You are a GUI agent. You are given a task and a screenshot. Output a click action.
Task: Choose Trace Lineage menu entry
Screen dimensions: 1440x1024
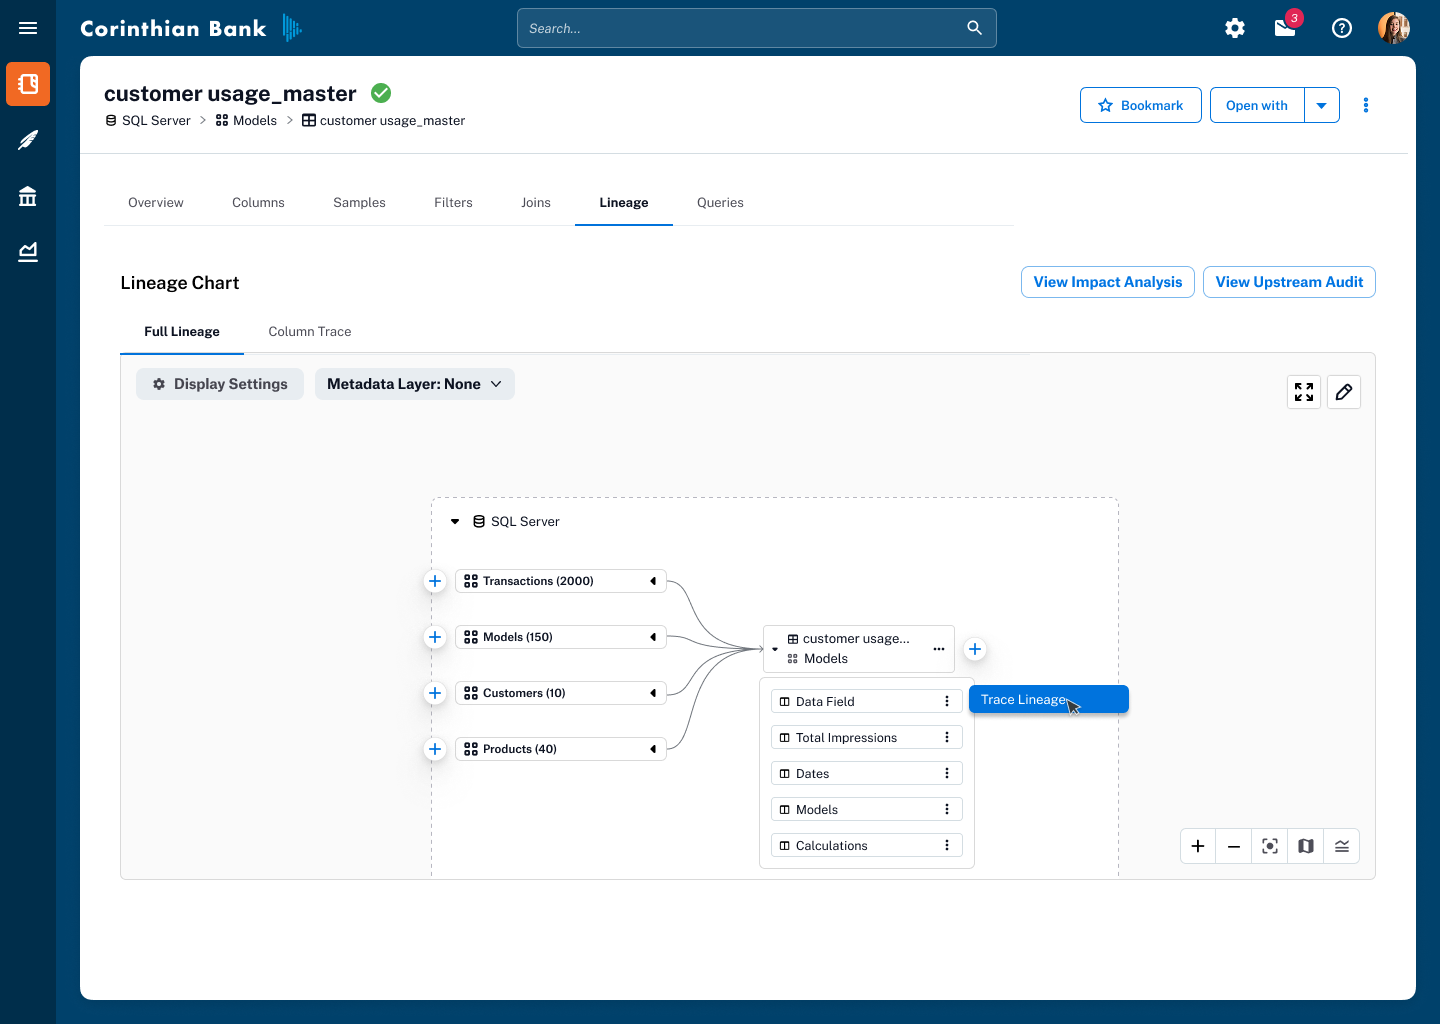(x=1049, y=699)
